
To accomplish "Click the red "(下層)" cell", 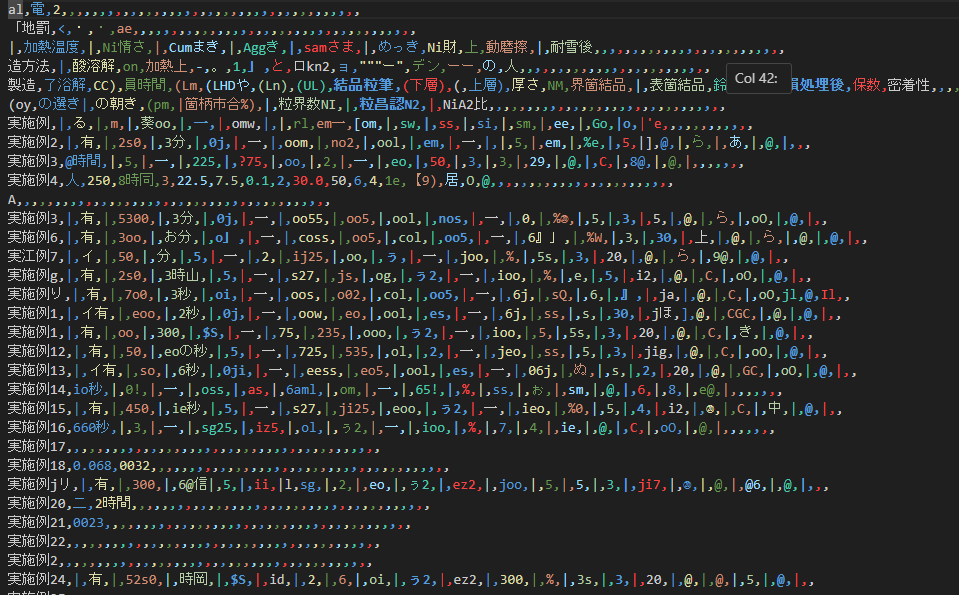I will (423, 85).
